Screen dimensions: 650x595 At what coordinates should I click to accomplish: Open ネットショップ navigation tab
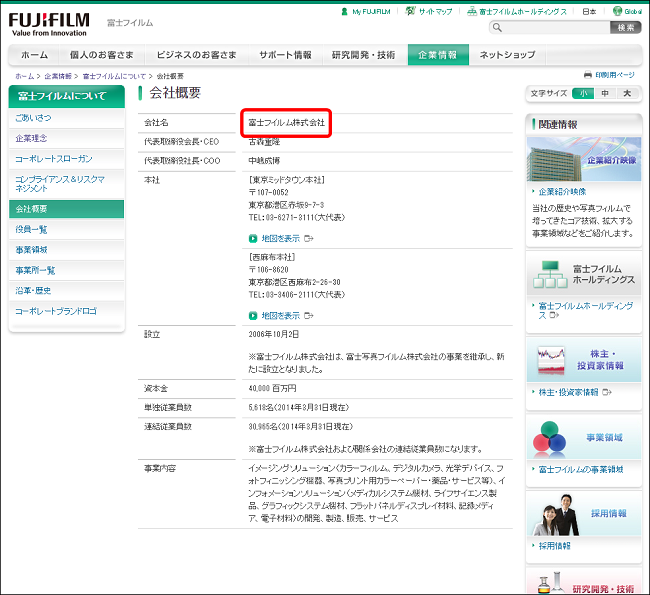507,55
